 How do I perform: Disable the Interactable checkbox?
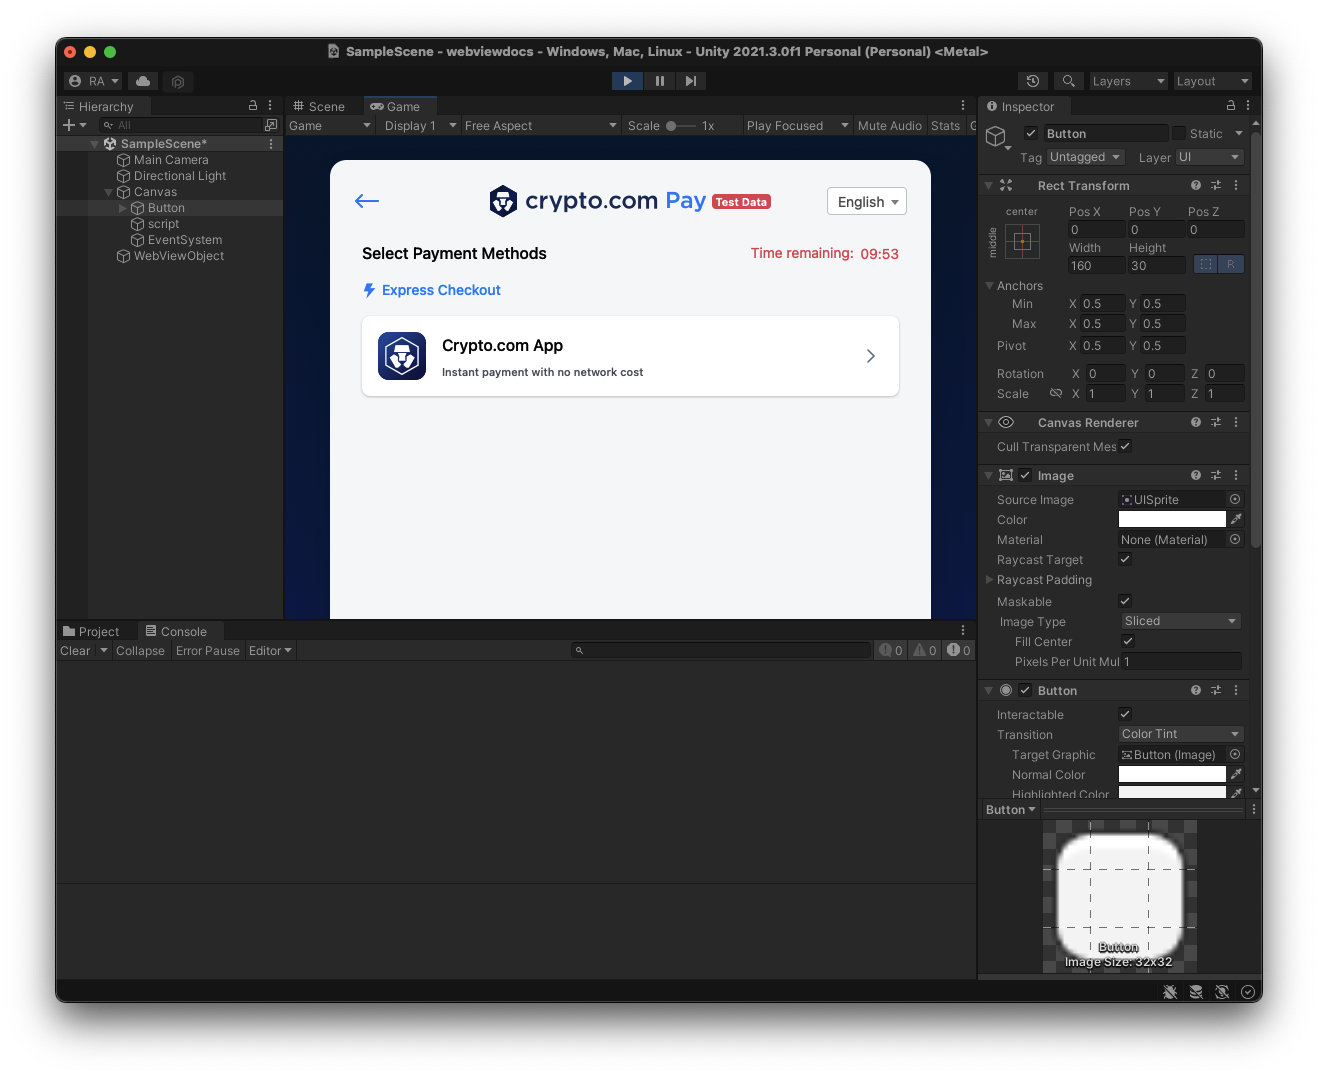coord(1125,714)
